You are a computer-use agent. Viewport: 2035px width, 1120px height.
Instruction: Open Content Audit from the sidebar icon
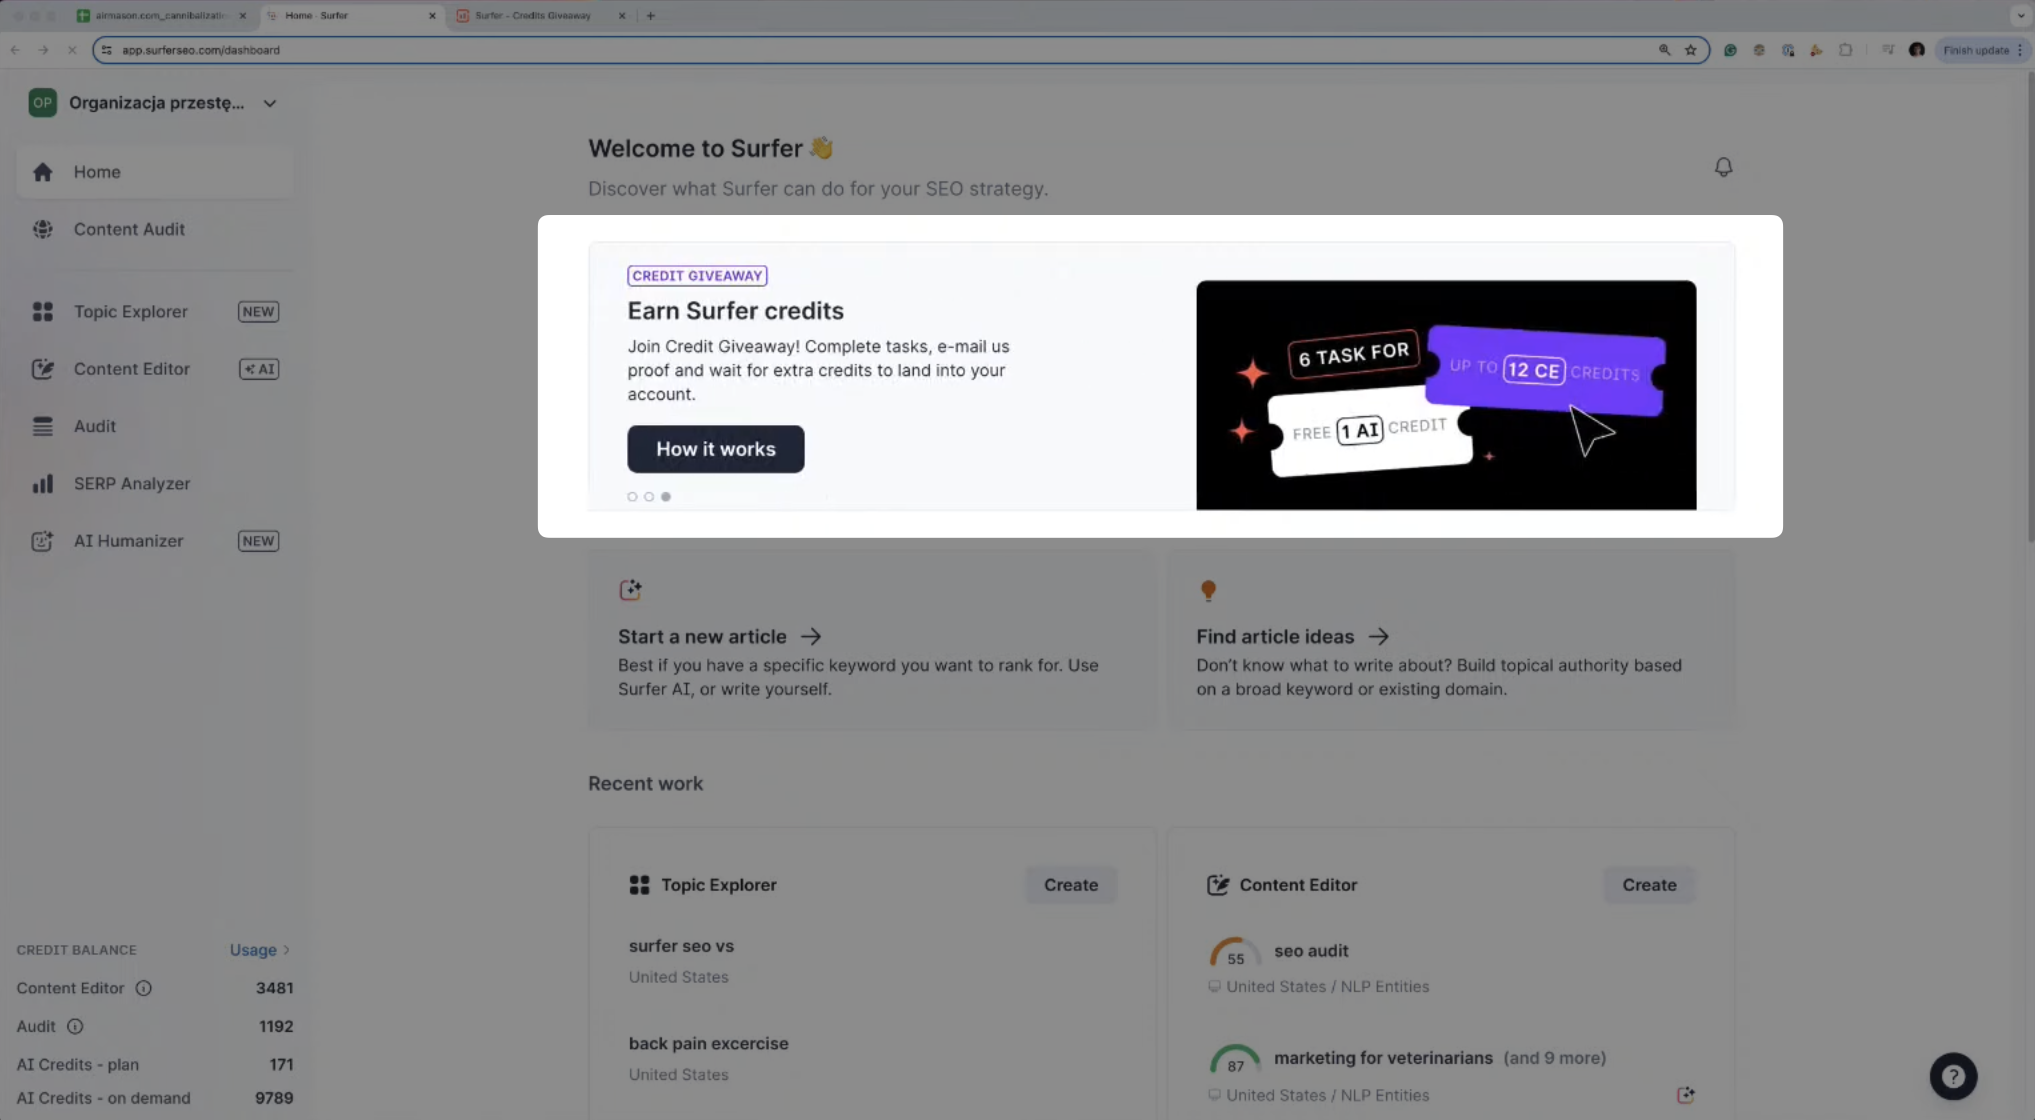point(43,229)
